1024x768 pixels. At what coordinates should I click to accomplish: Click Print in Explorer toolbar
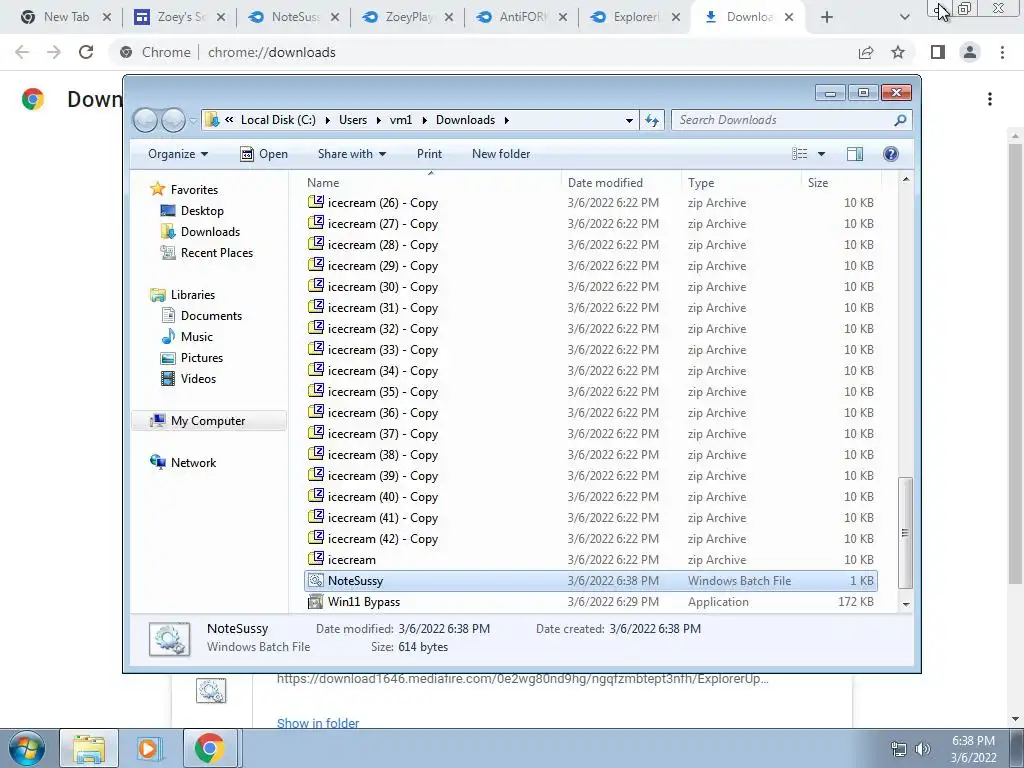click(429, 154)
